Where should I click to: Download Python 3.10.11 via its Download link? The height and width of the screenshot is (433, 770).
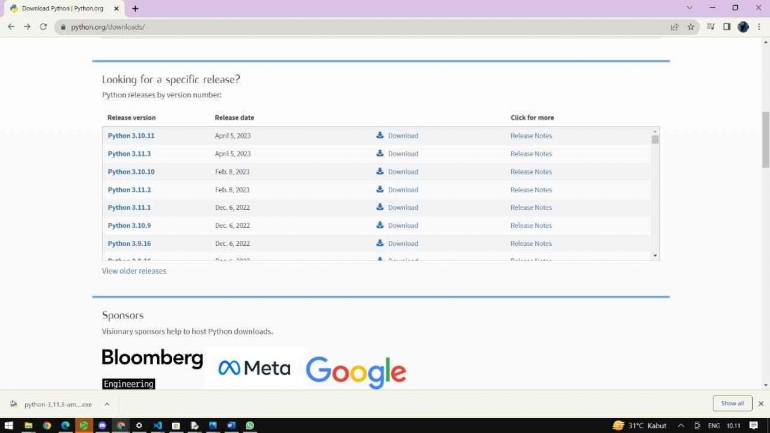coord(403,135)
